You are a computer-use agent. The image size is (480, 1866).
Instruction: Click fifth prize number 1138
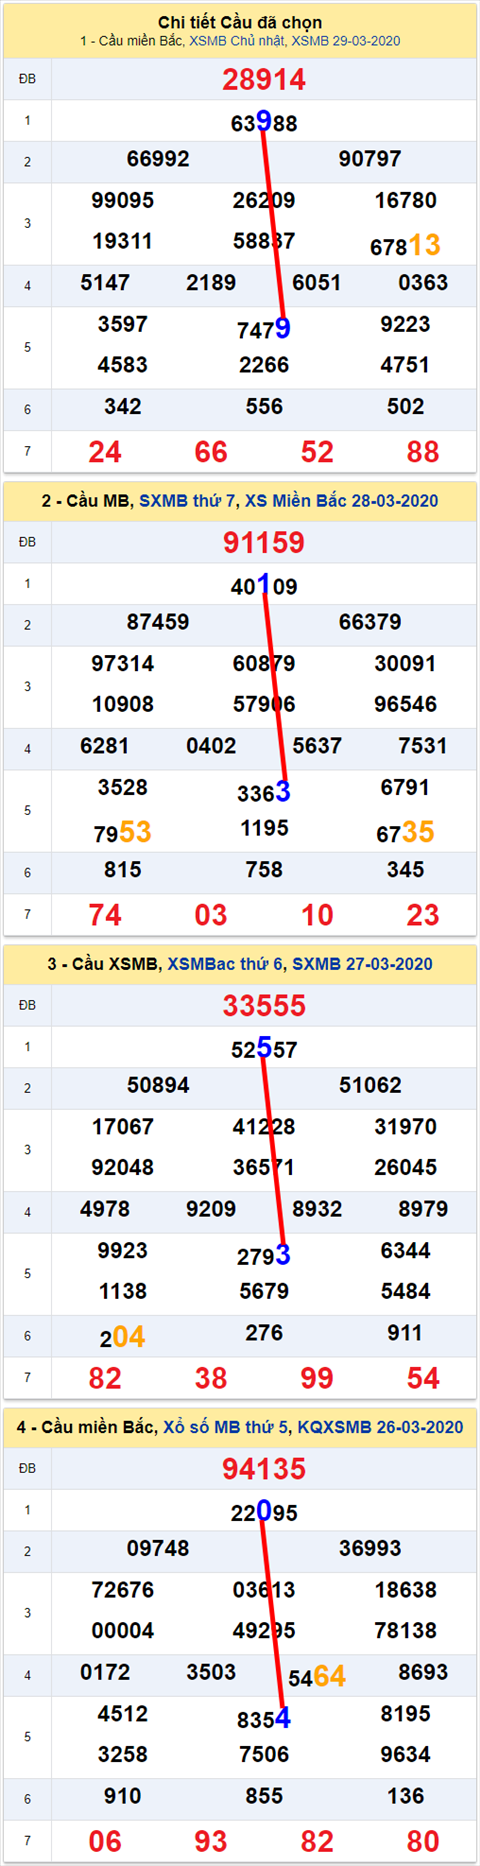(x=123, y=1291)
